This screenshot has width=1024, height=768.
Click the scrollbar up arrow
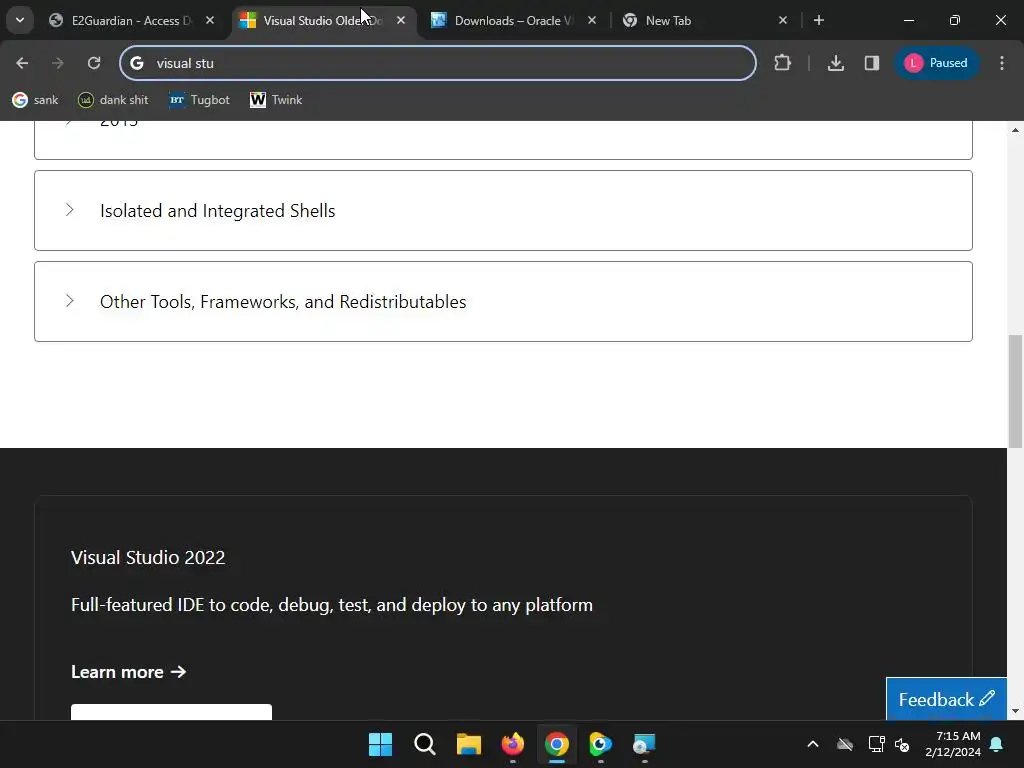click(x=1015, y=130)
